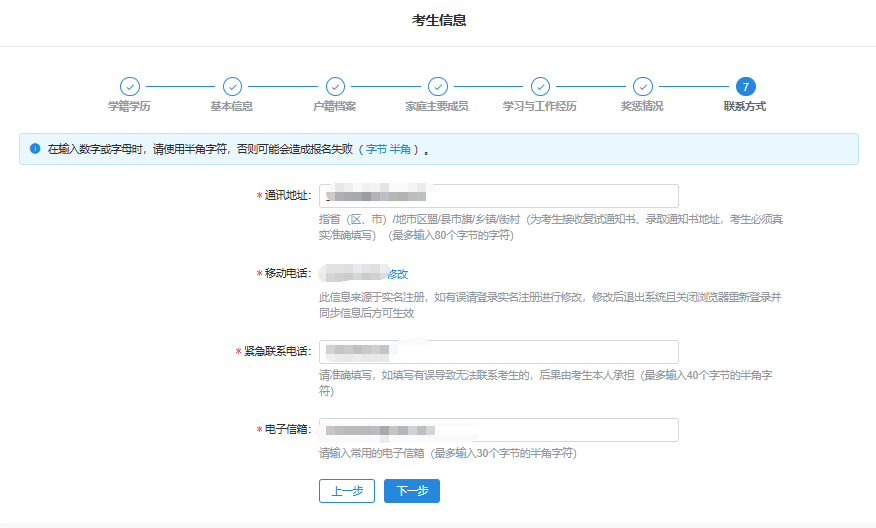Screen dimensions: 876x528
Task: Click the 学籍学历 step check icon
Action: point(130,87)
